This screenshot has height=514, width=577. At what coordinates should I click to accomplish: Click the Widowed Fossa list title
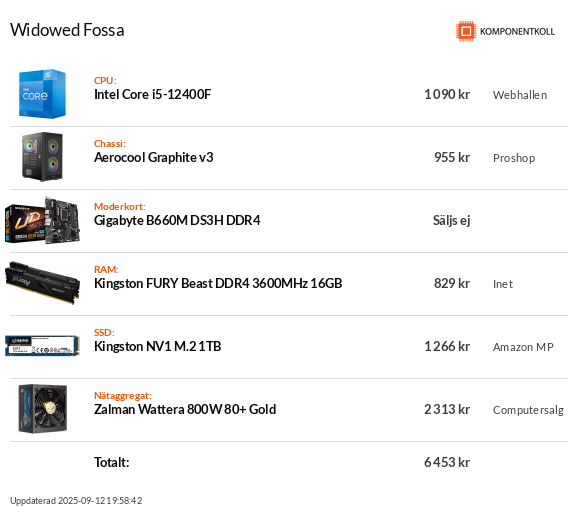point(67,30)
